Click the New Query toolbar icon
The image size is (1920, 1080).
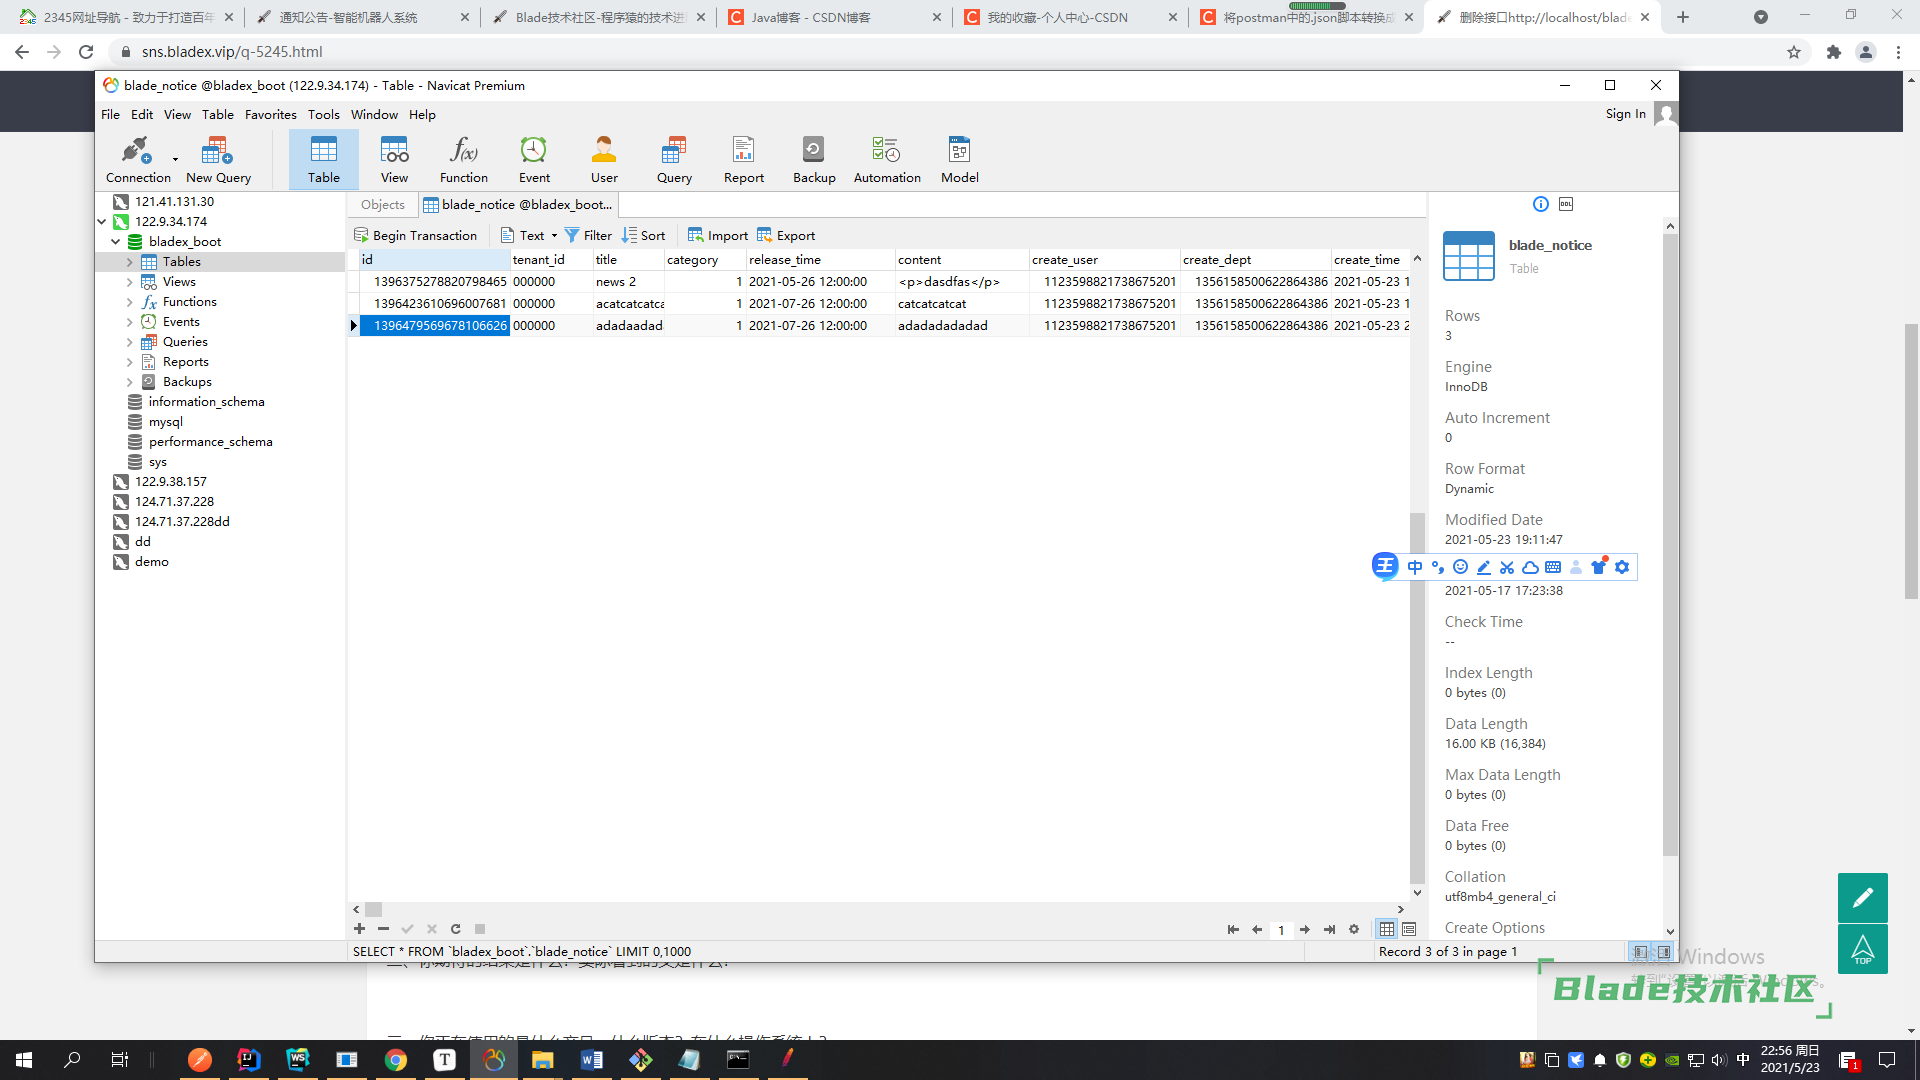pos(218,160)
